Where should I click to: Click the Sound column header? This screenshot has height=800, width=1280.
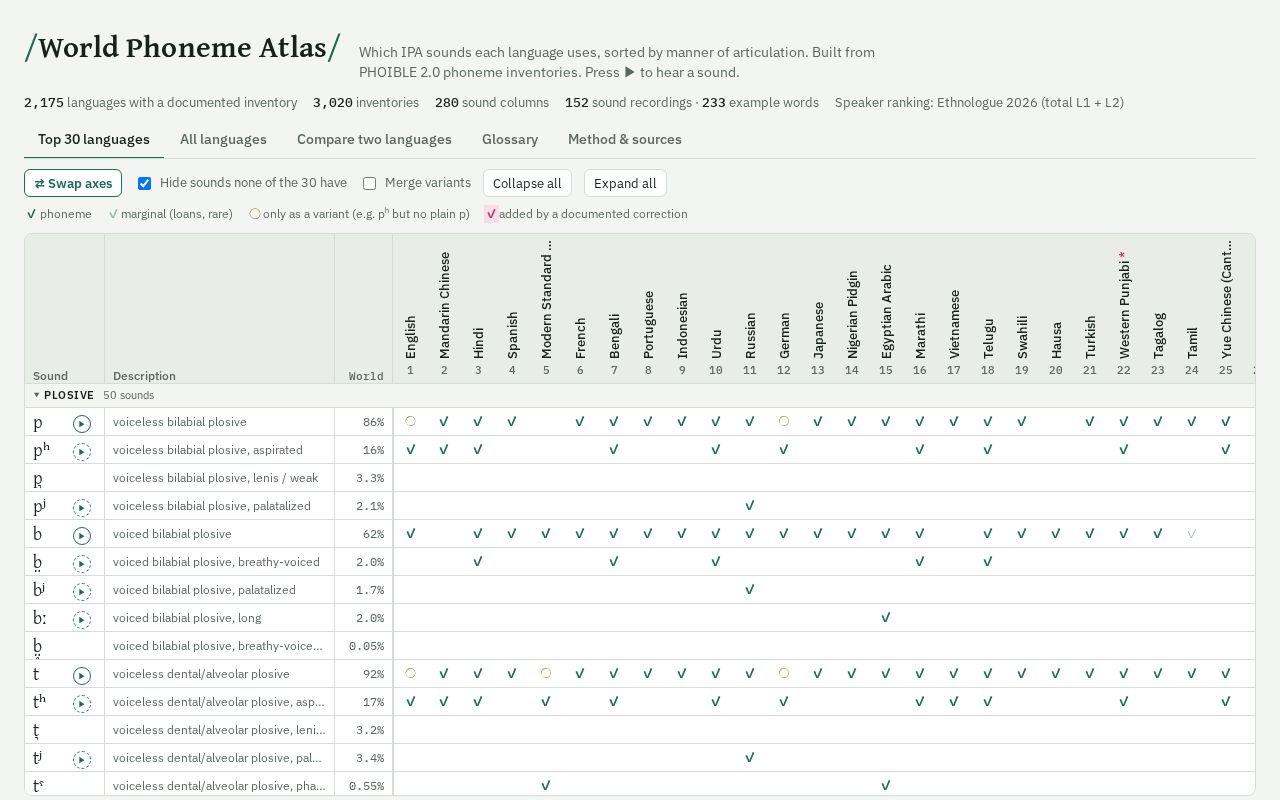tap(50, 376)
